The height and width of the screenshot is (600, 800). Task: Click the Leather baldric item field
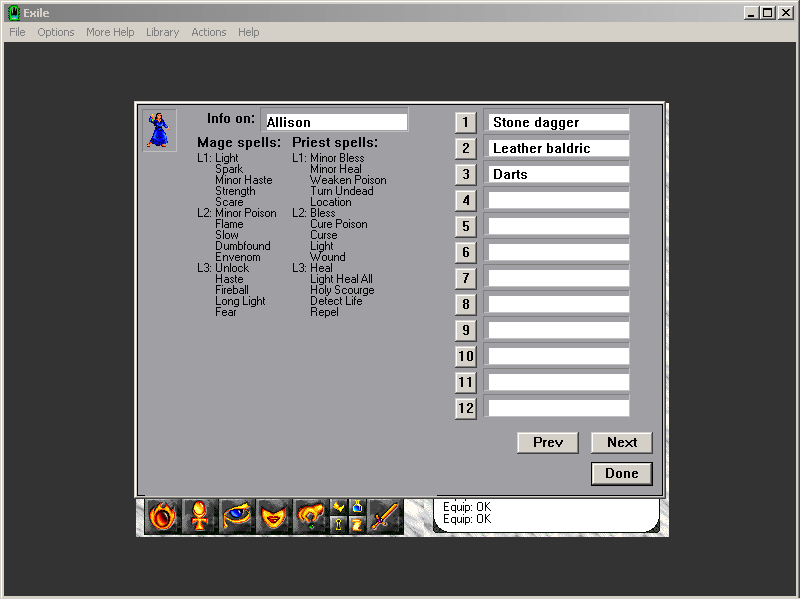tap(557, 148)
